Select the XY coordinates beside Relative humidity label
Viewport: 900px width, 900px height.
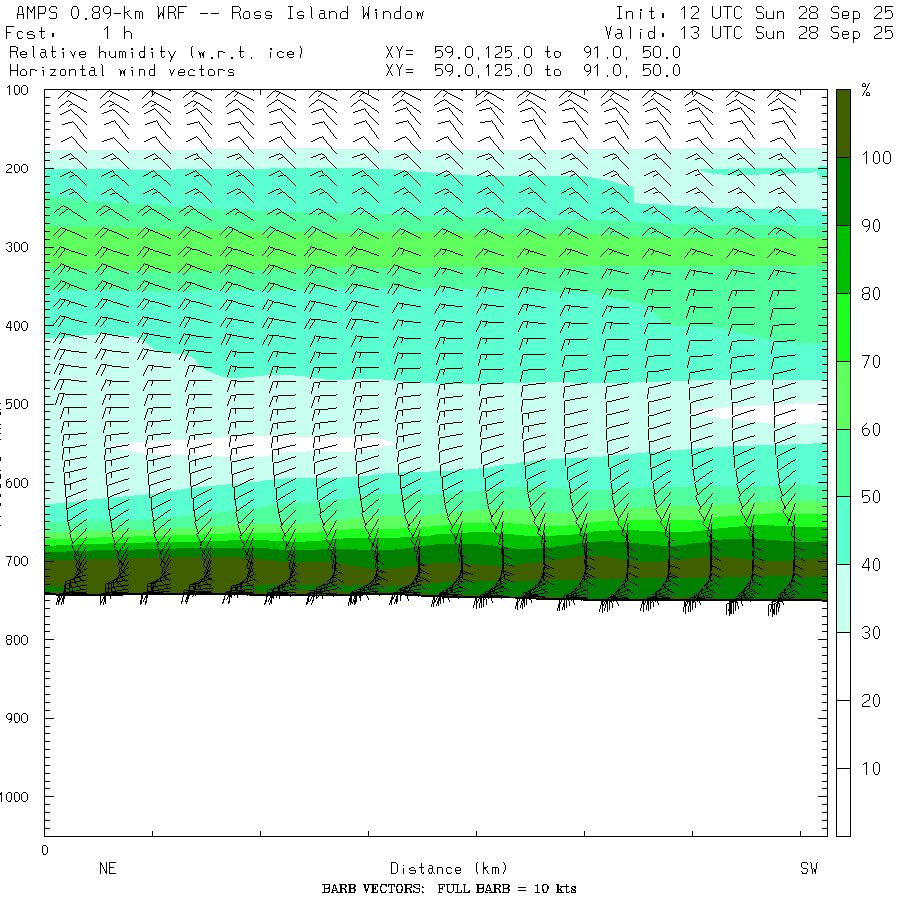(x=533, y=53)
